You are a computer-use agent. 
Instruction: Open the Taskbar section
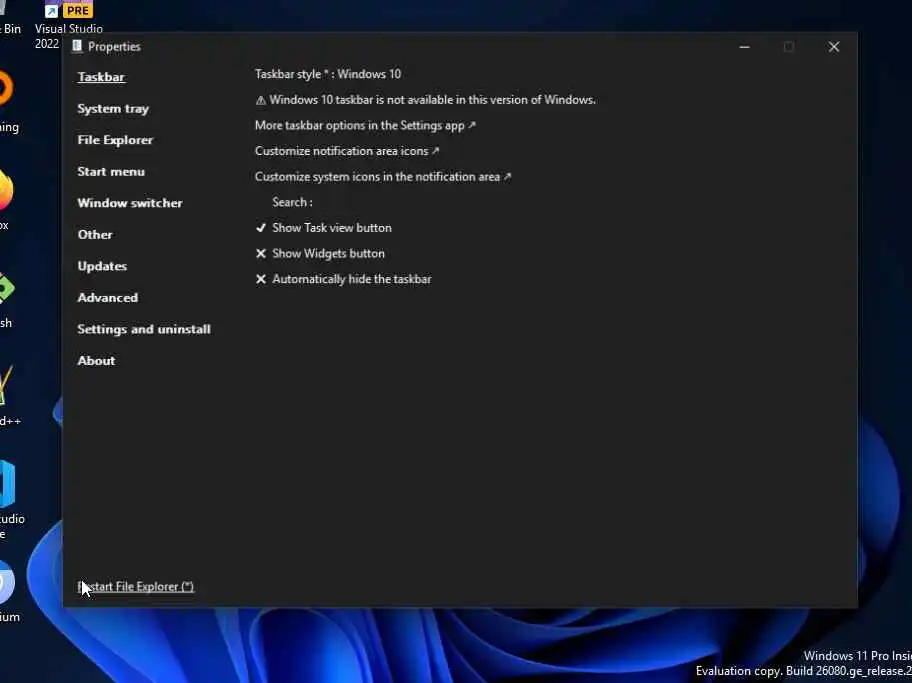(101, 77)
